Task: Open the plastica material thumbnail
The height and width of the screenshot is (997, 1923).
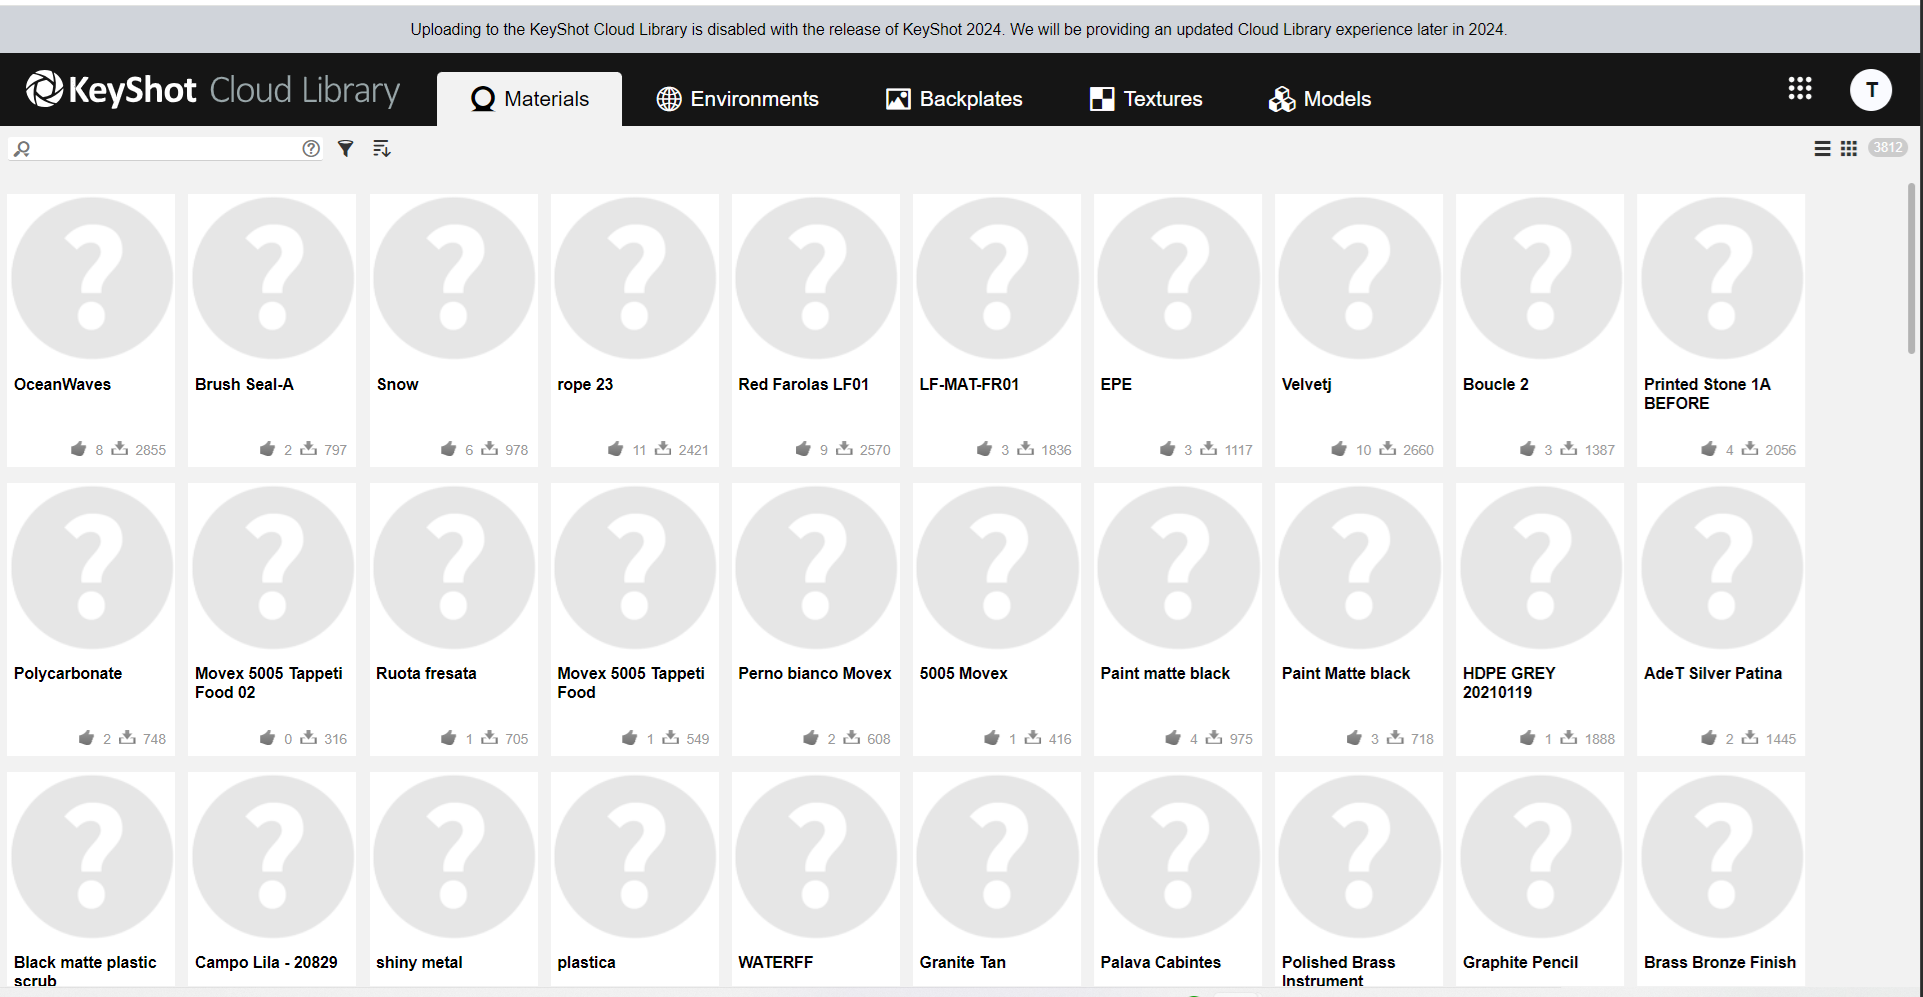Action: coord(635,856)
